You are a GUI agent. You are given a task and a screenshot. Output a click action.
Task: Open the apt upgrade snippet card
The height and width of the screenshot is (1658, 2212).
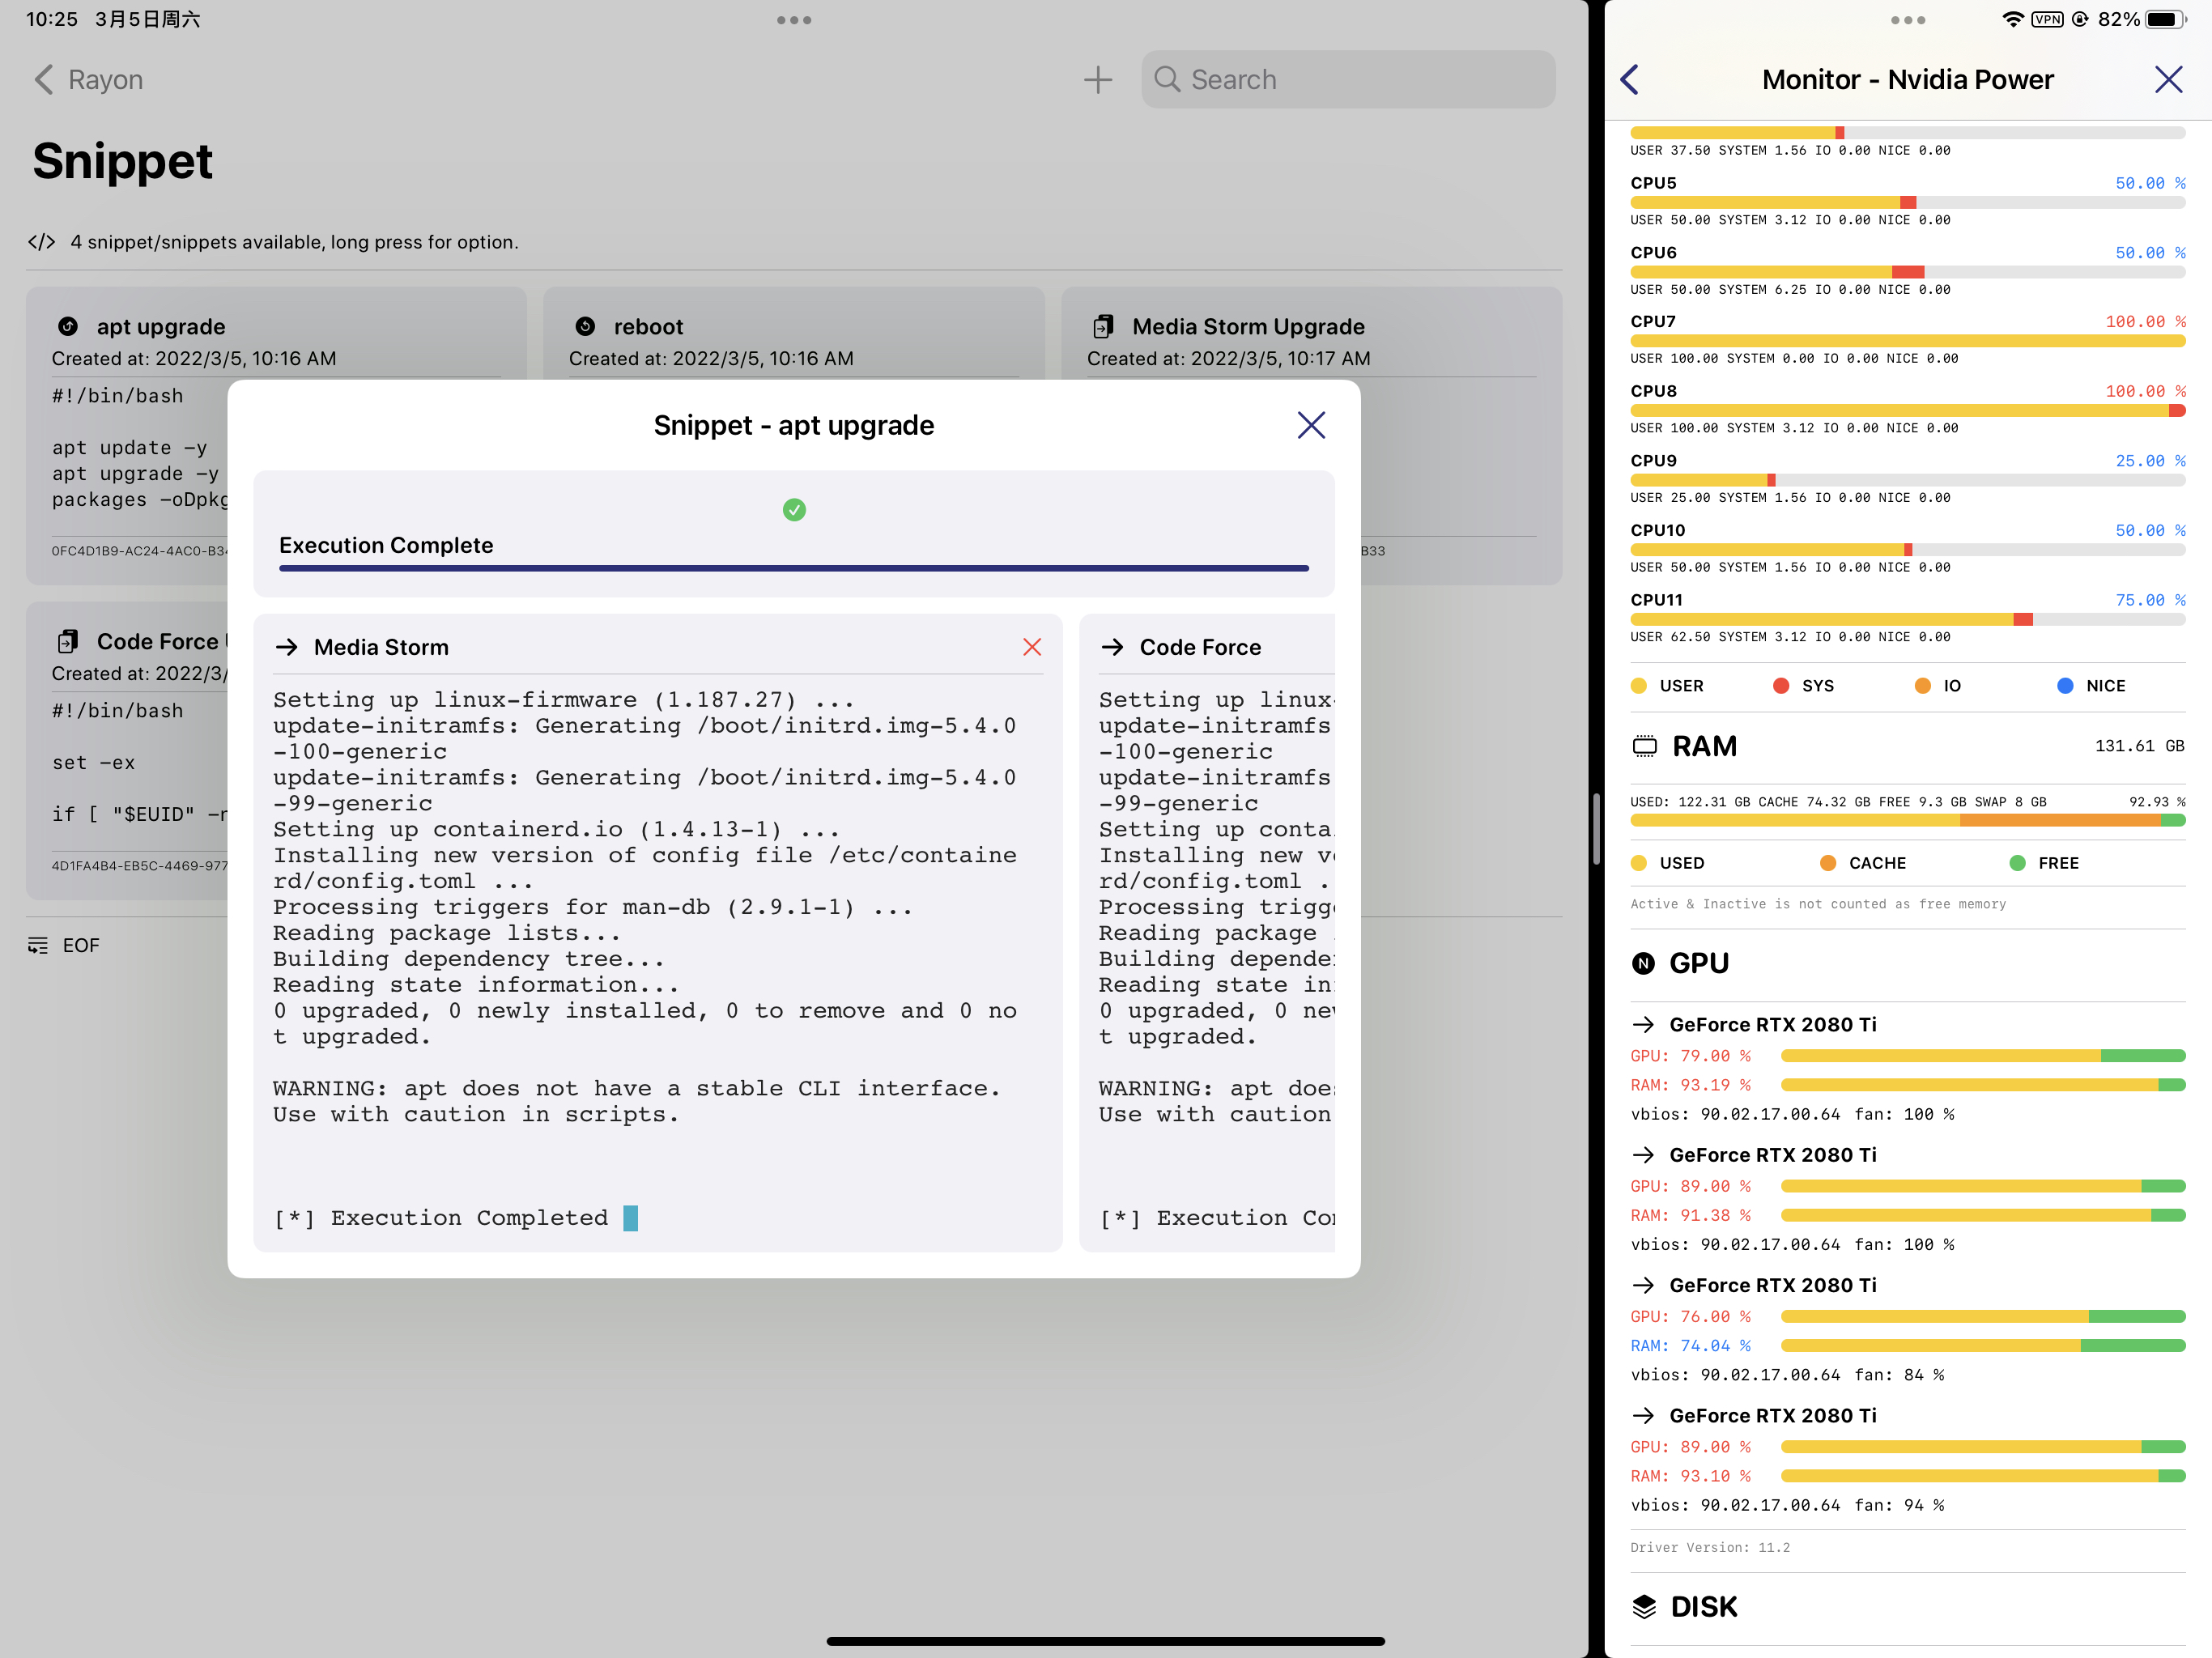pyautogui.click(x=160, y=327)
